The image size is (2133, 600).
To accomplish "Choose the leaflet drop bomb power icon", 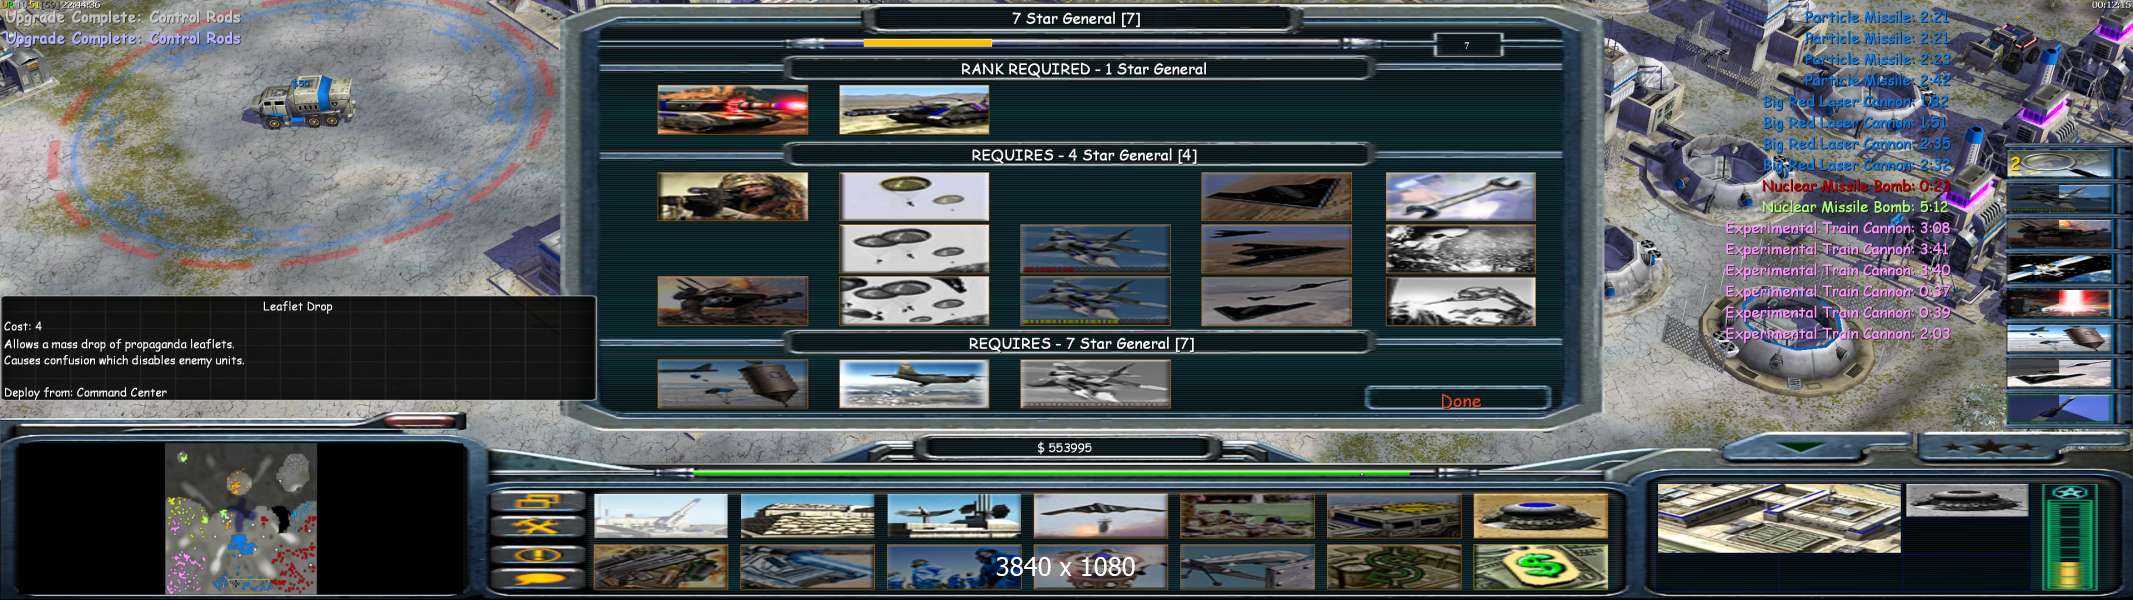I will (x=732, y=384).
